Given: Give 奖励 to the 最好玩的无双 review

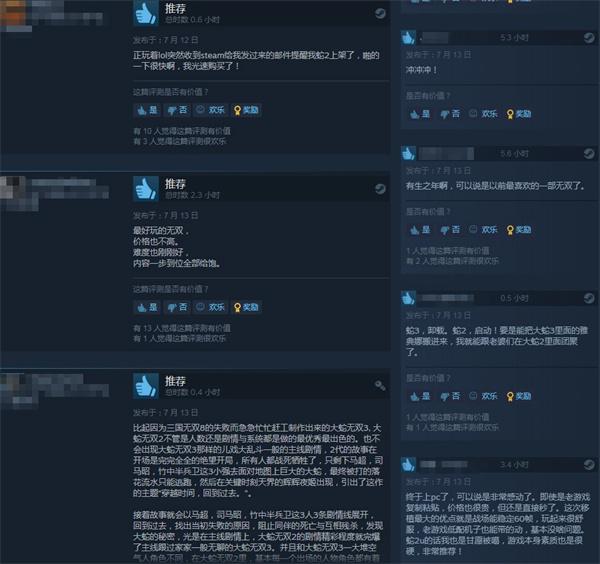Looking at the screenshot, I should [x=246, y=307].
